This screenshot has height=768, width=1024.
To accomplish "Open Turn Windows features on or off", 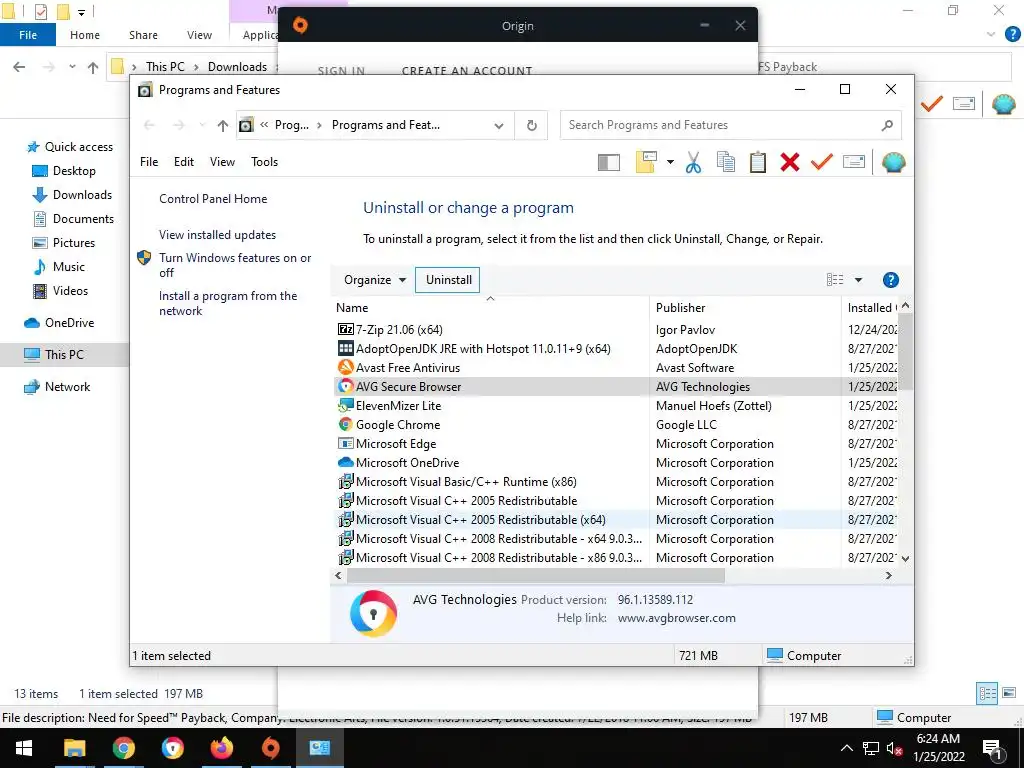I will (235, 265).
